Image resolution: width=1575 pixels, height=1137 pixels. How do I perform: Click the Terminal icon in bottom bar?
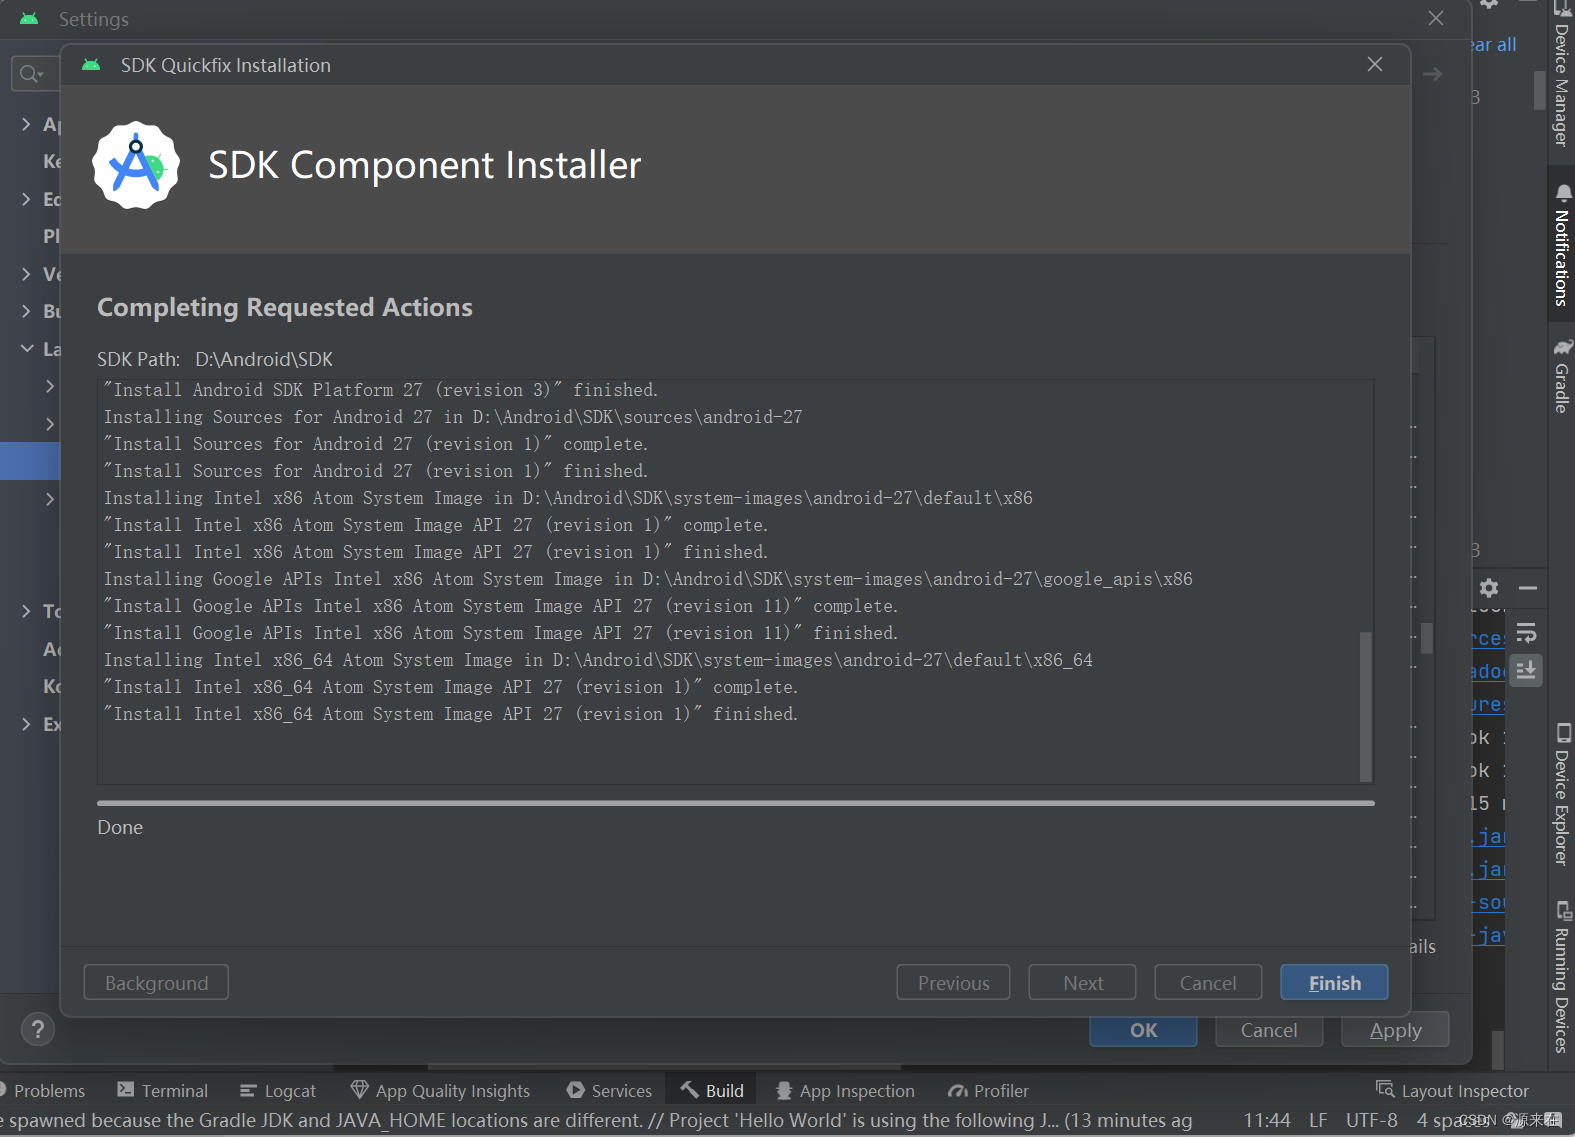125,1090
